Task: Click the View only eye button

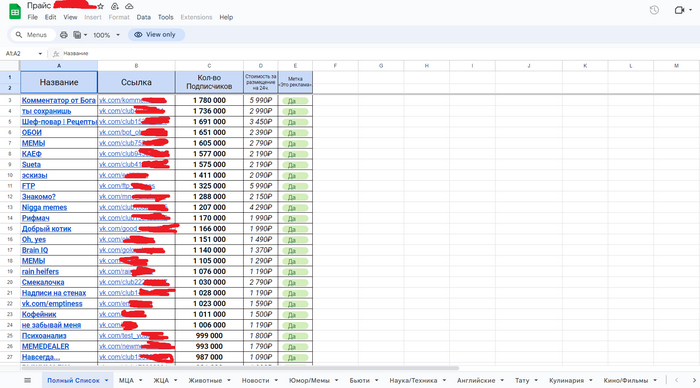Action: click(x=156, y=35)
